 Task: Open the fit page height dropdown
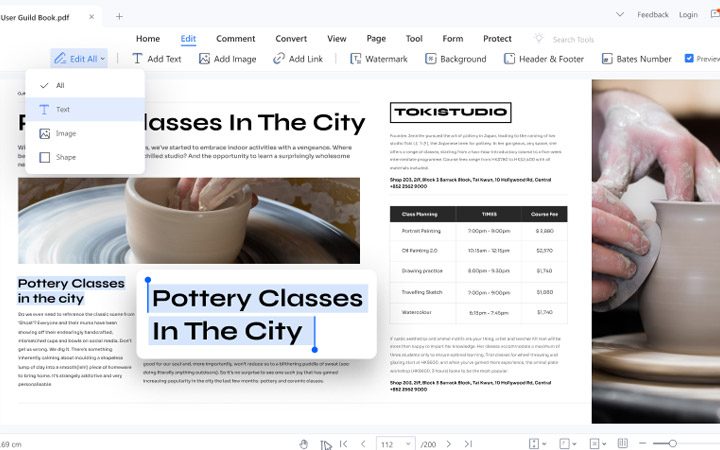coord(537,444)
